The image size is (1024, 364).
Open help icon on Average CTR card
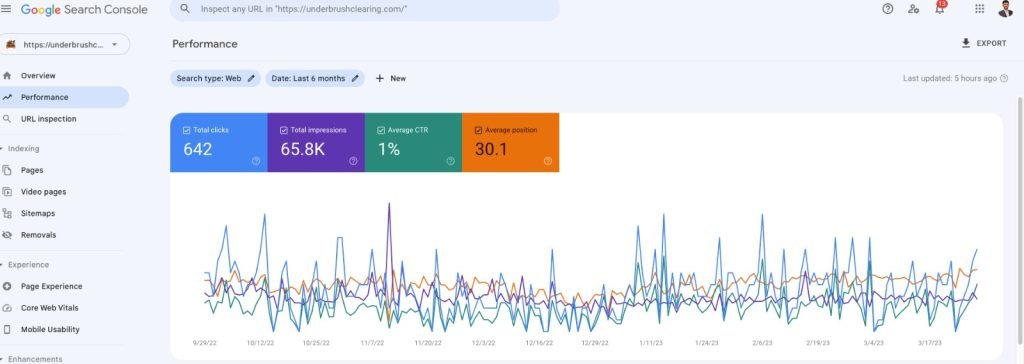451,161
